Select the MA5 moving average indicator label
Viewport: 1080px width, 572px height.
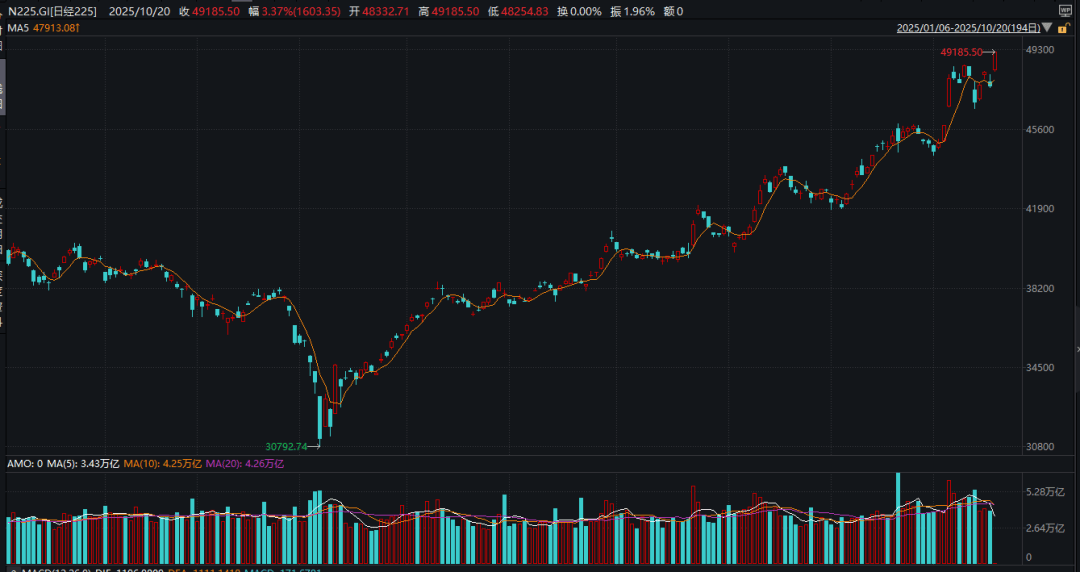(18, 28)
